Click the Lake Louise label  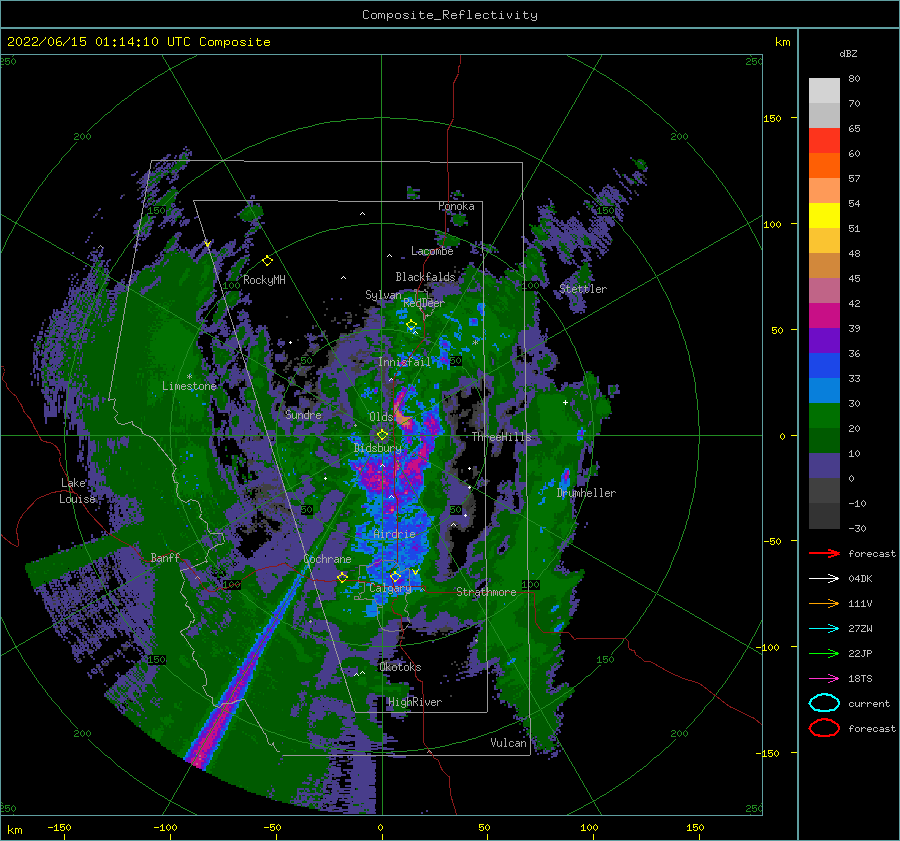pos(77,491)
